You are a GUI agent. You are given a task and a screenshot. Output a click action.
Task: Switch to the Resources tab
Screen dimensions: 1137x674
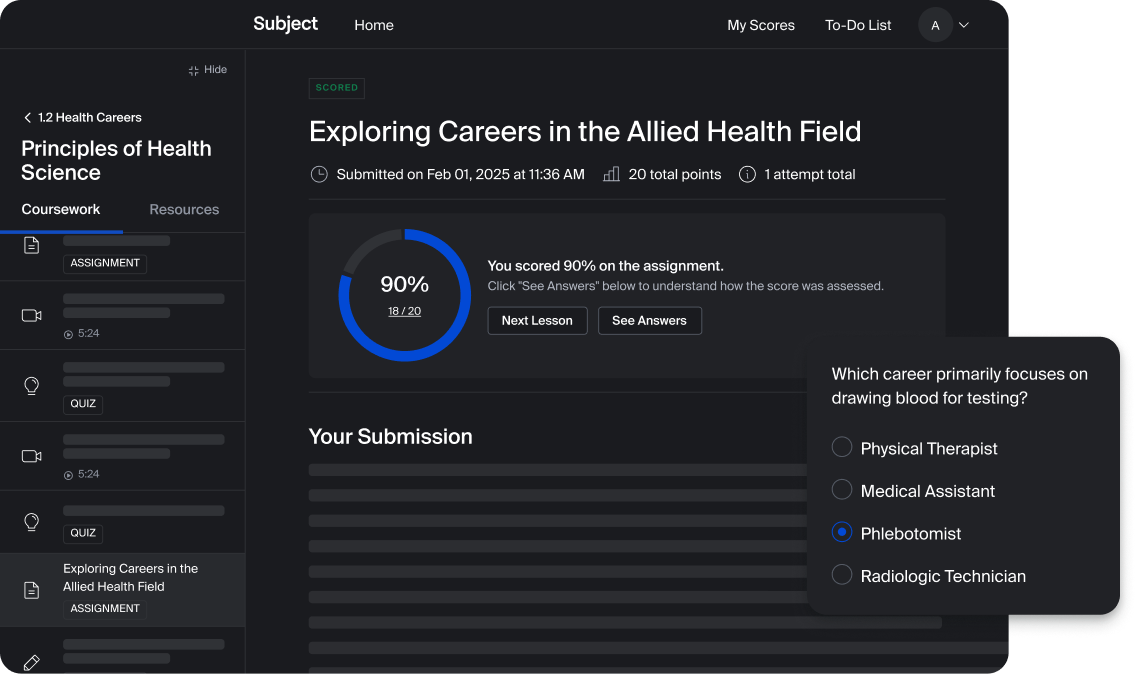(x=184, y=209)
